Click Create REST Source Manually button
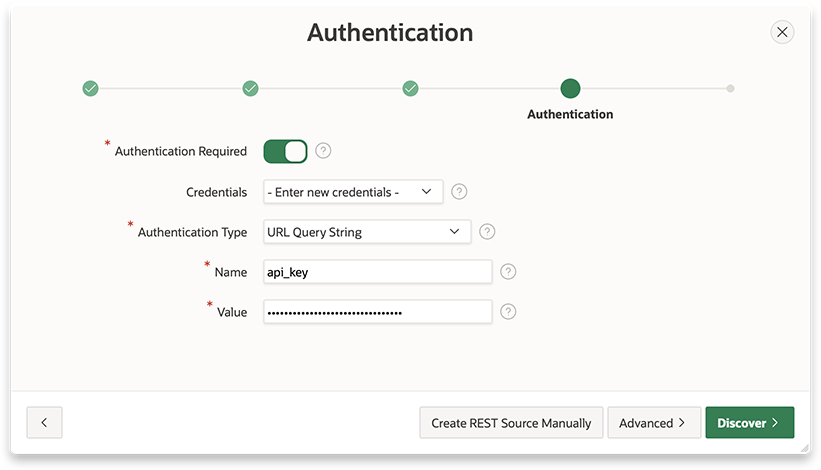Image resolution: width=821 pixels, height=470 pixels. pos(511,423)
